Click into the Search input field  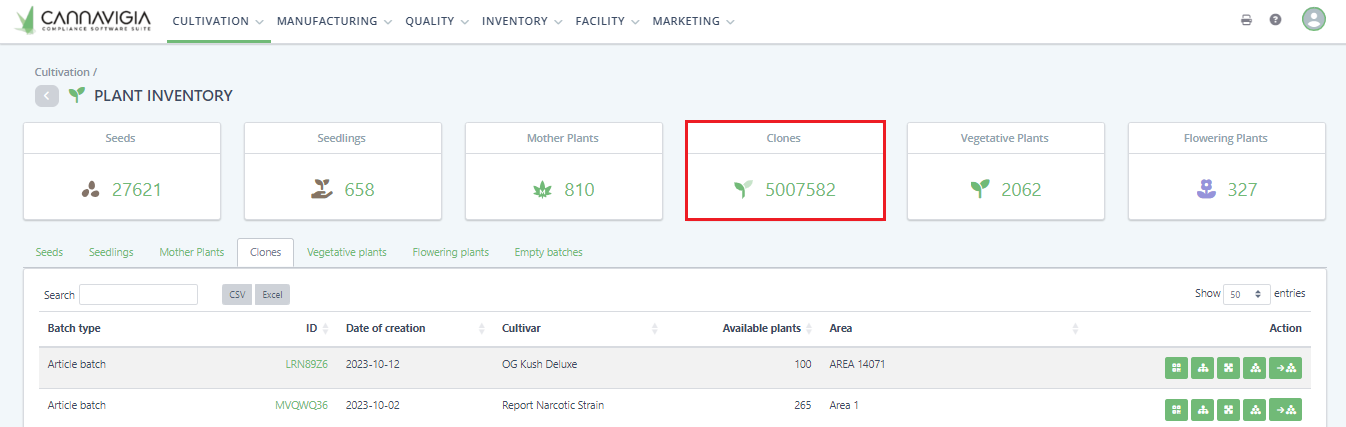[x=138, y=295]
